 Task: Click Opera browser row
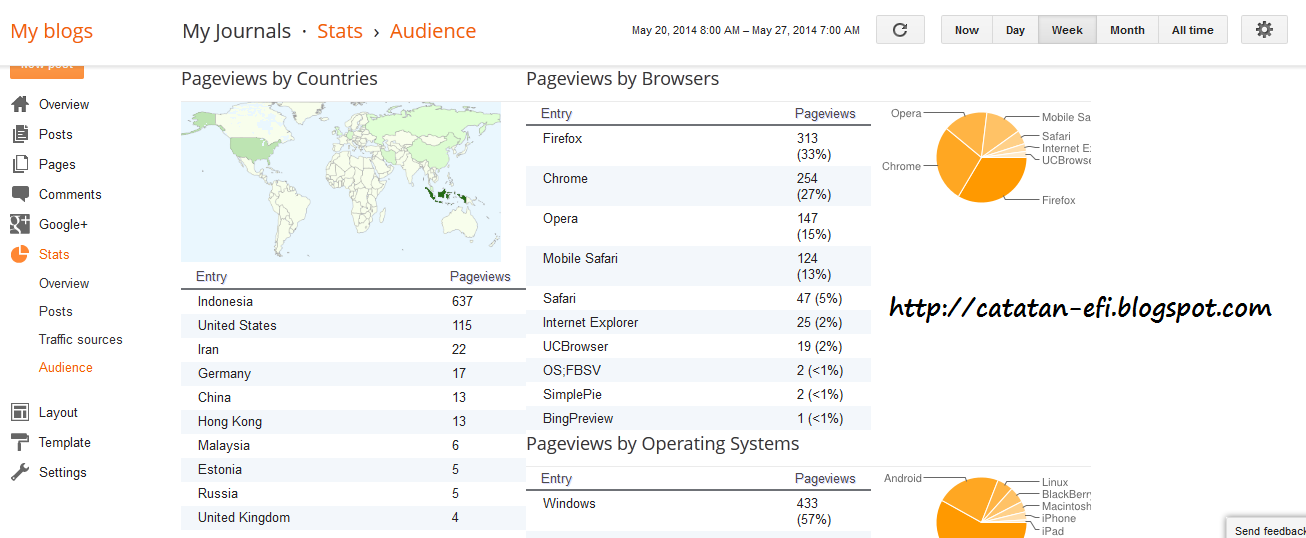(x=698, y=226)
